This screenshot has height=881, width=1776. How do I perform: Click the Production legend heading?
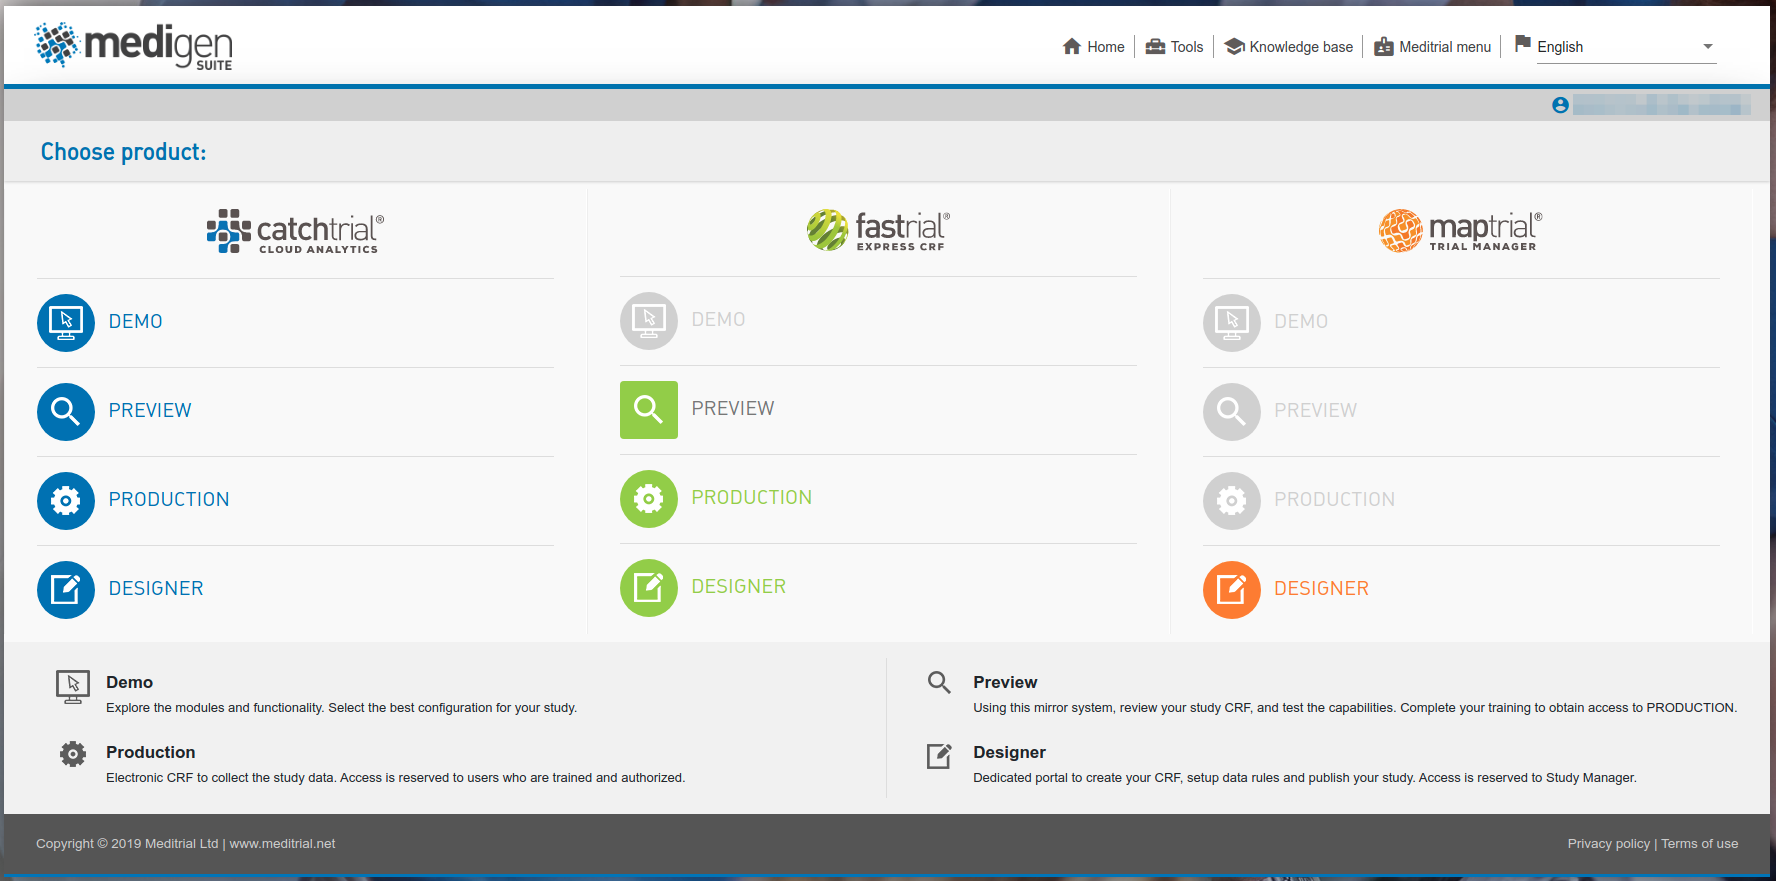pos(151,753)
